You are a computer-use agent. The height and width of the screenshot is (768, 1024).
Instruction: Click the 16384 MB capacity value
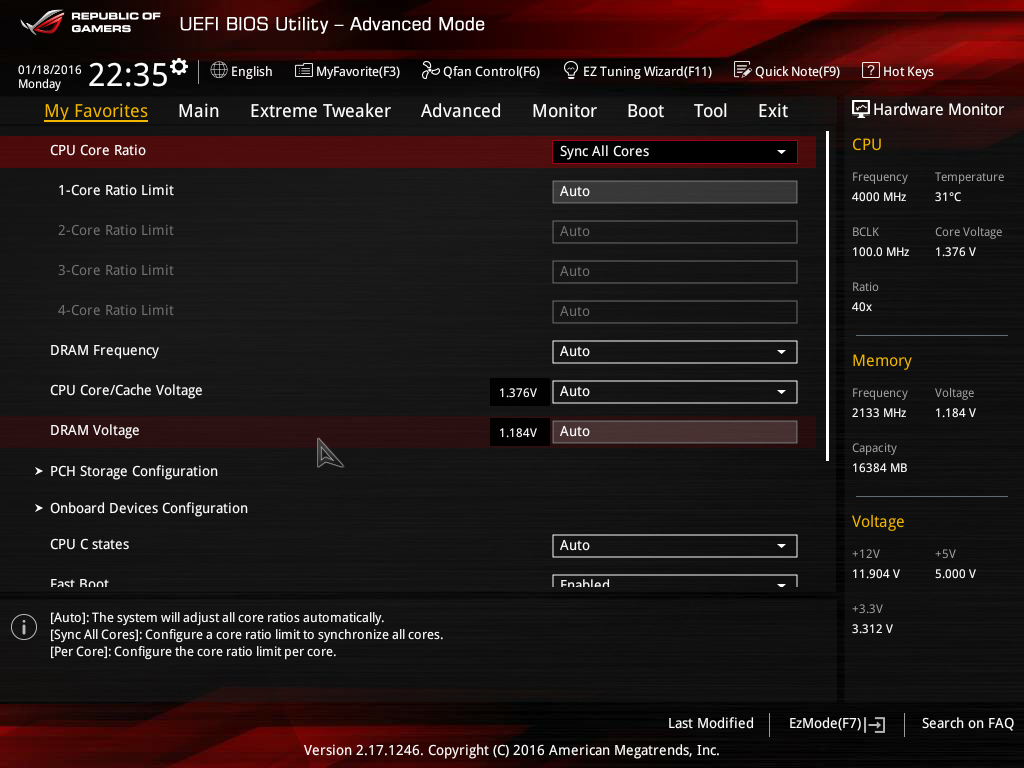[x=880, y=468]
